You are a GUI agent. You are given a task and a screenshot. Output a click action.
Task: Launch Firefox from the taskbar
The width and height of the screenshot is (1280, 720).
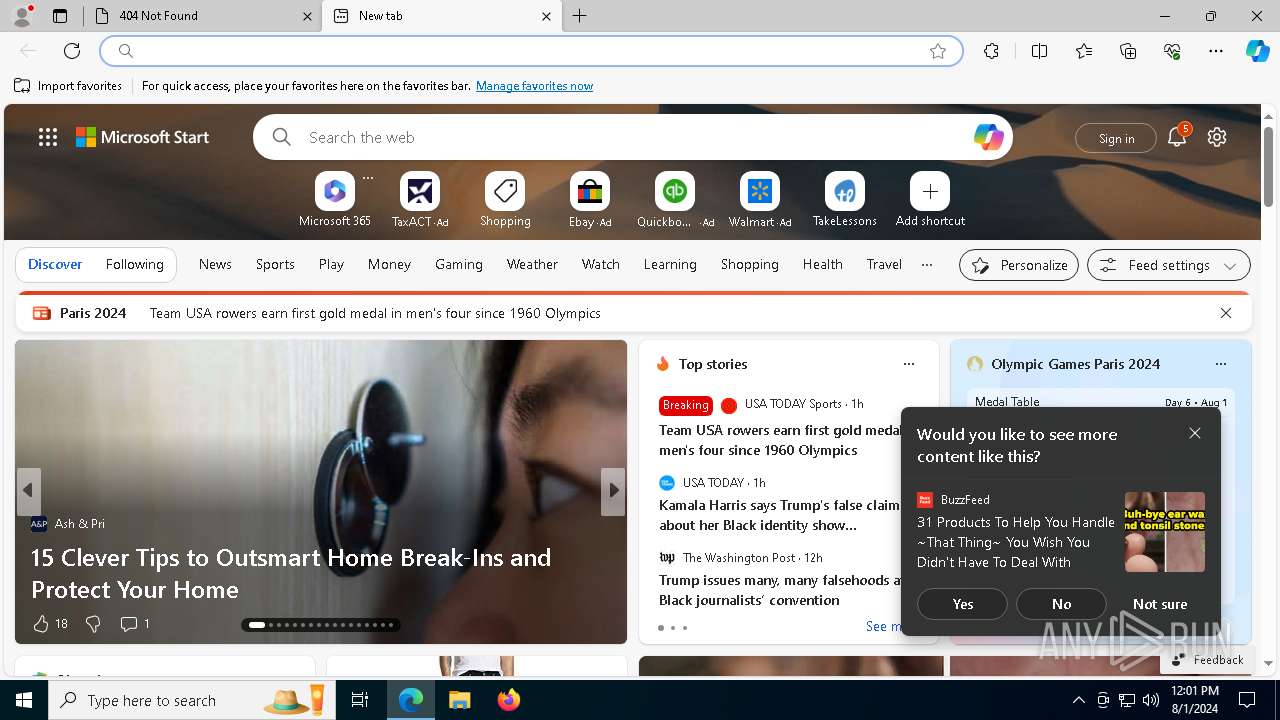508,700
